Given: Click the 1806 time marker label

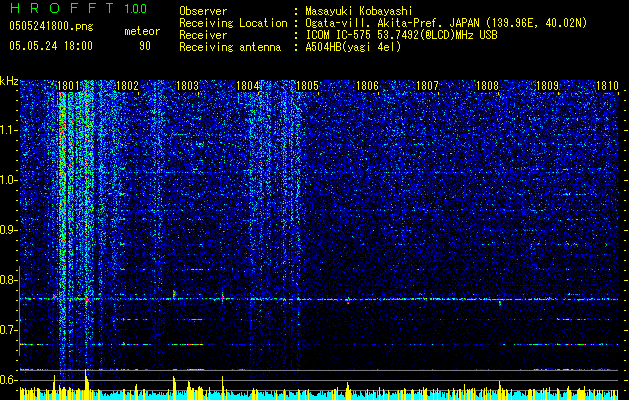Looking at the screenshot, I should click(367, 85).
